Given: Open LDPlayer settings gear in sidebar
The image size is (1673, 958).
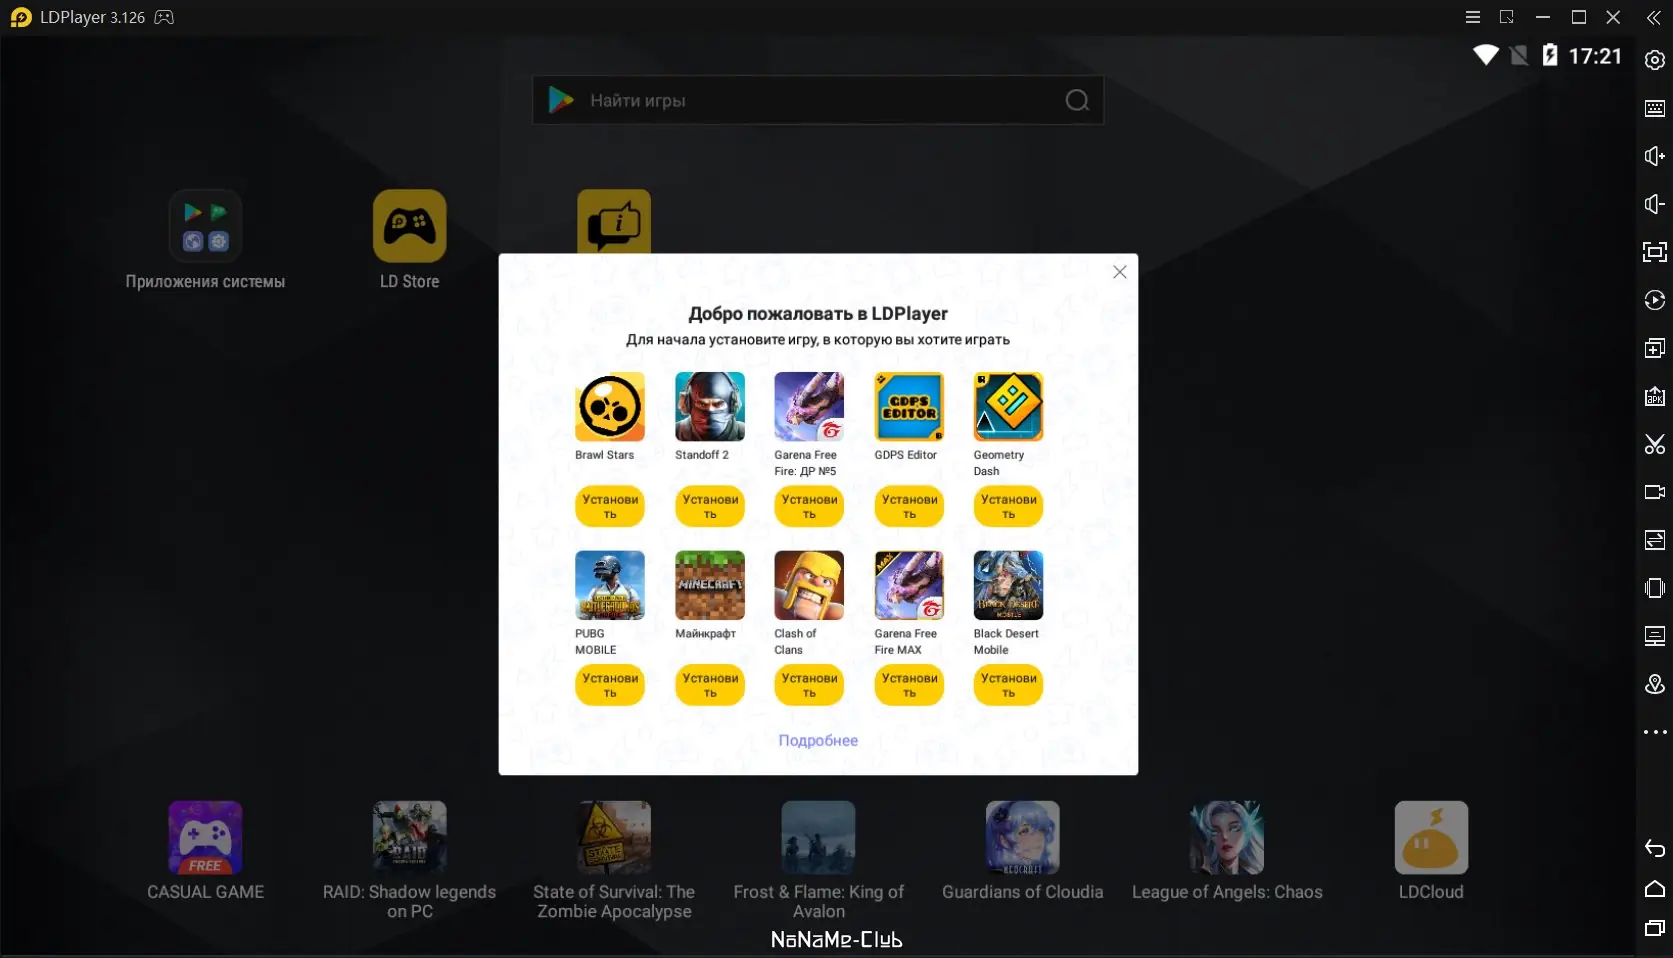Looking at the screenshot, I should click(1655, 60).
